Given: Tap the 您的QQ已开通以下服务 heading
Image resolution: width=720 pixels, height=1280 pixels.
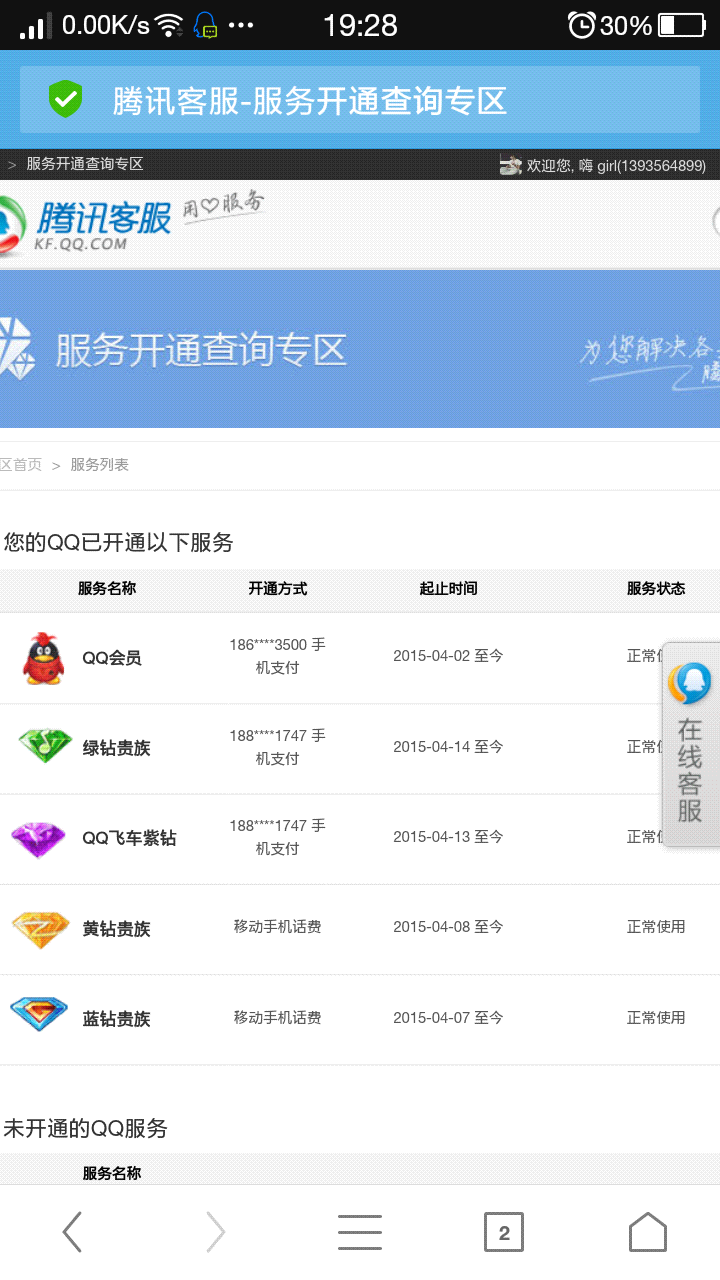Looking at the screenshot, I should tap(118, 543).
